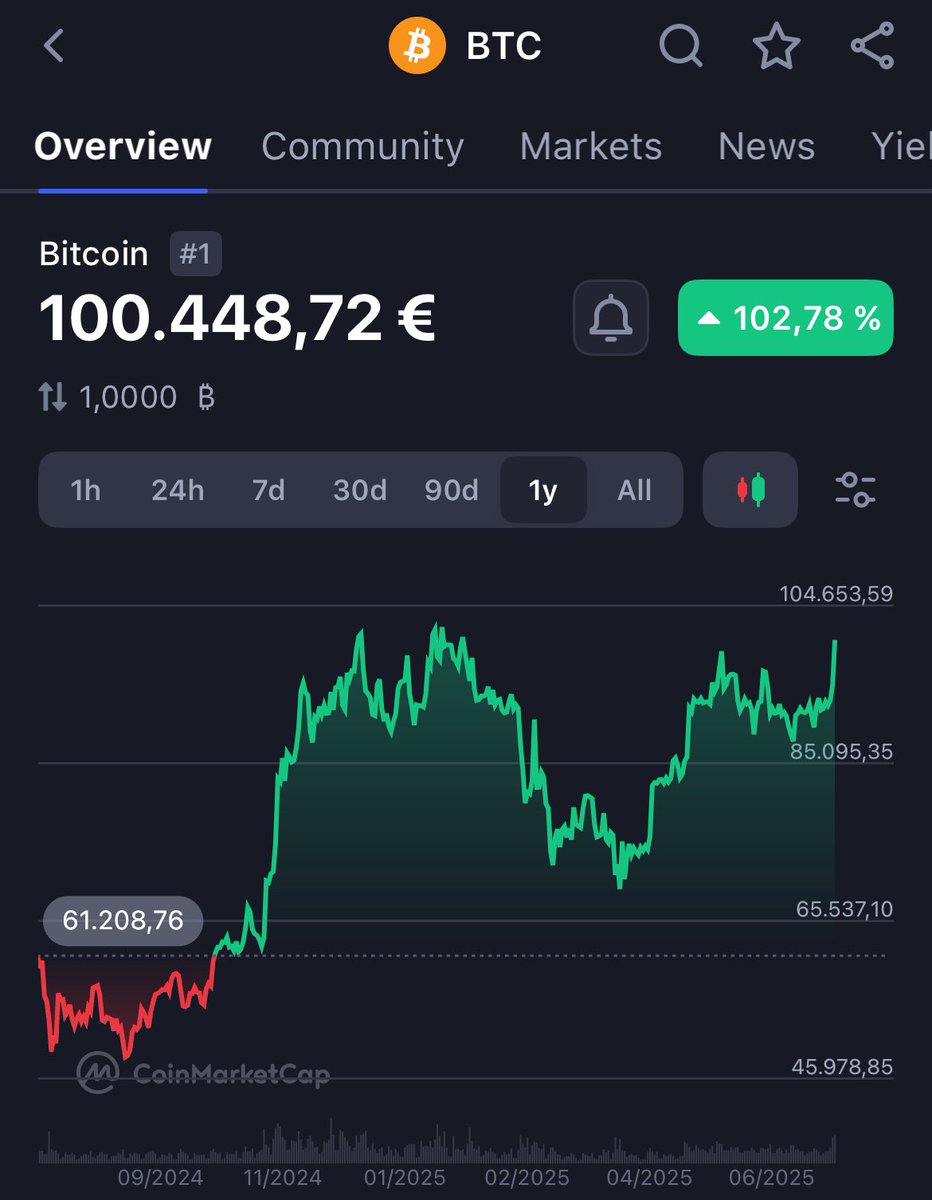Image resolution: width=932 pixels, height=1200 pixels.
Task: Tap the green 102,78 % change badge
Action: [x=785, y=318]
